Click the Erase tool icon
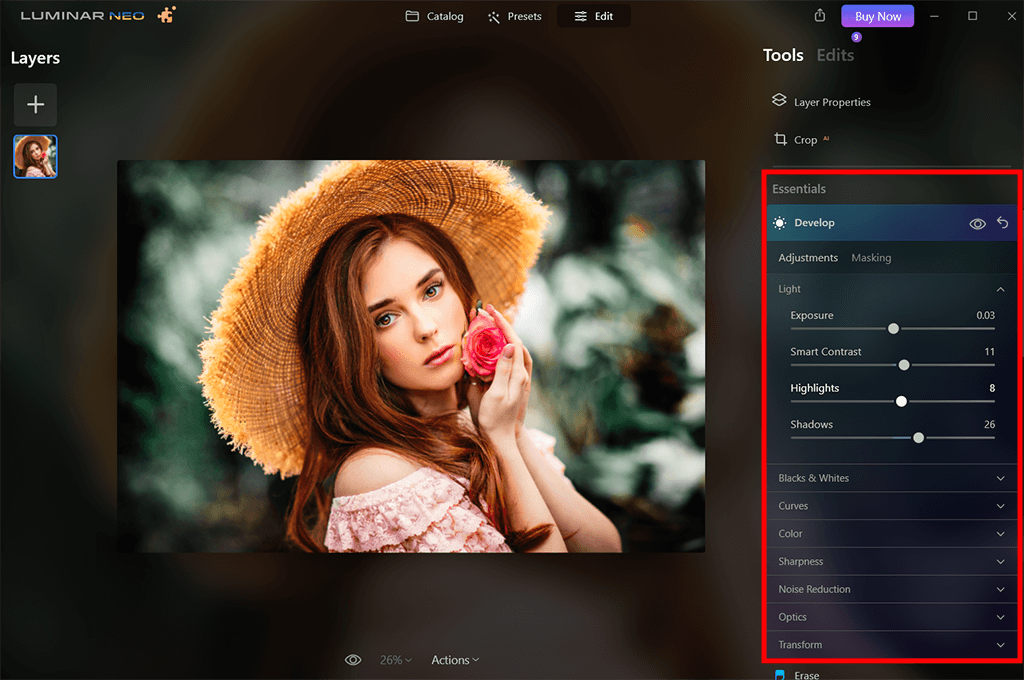This screenshot has width=1024, height=680. pyautogui.click(x=780, y=675)
